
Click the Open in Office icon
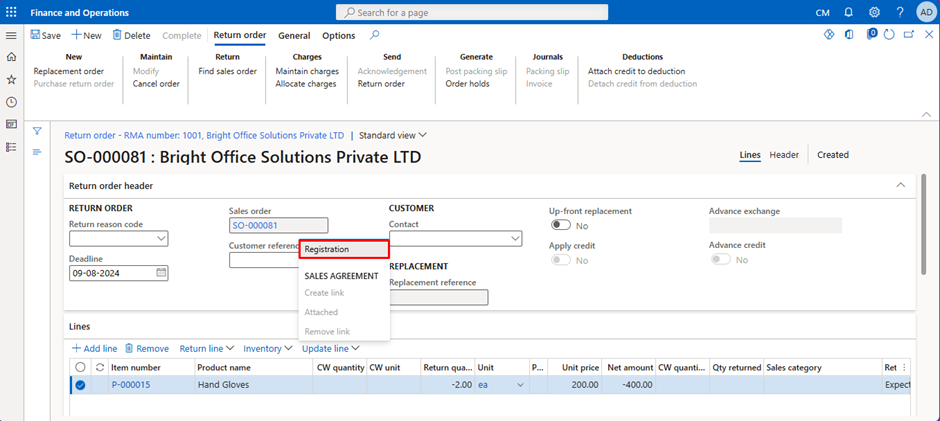click(849, 34)
